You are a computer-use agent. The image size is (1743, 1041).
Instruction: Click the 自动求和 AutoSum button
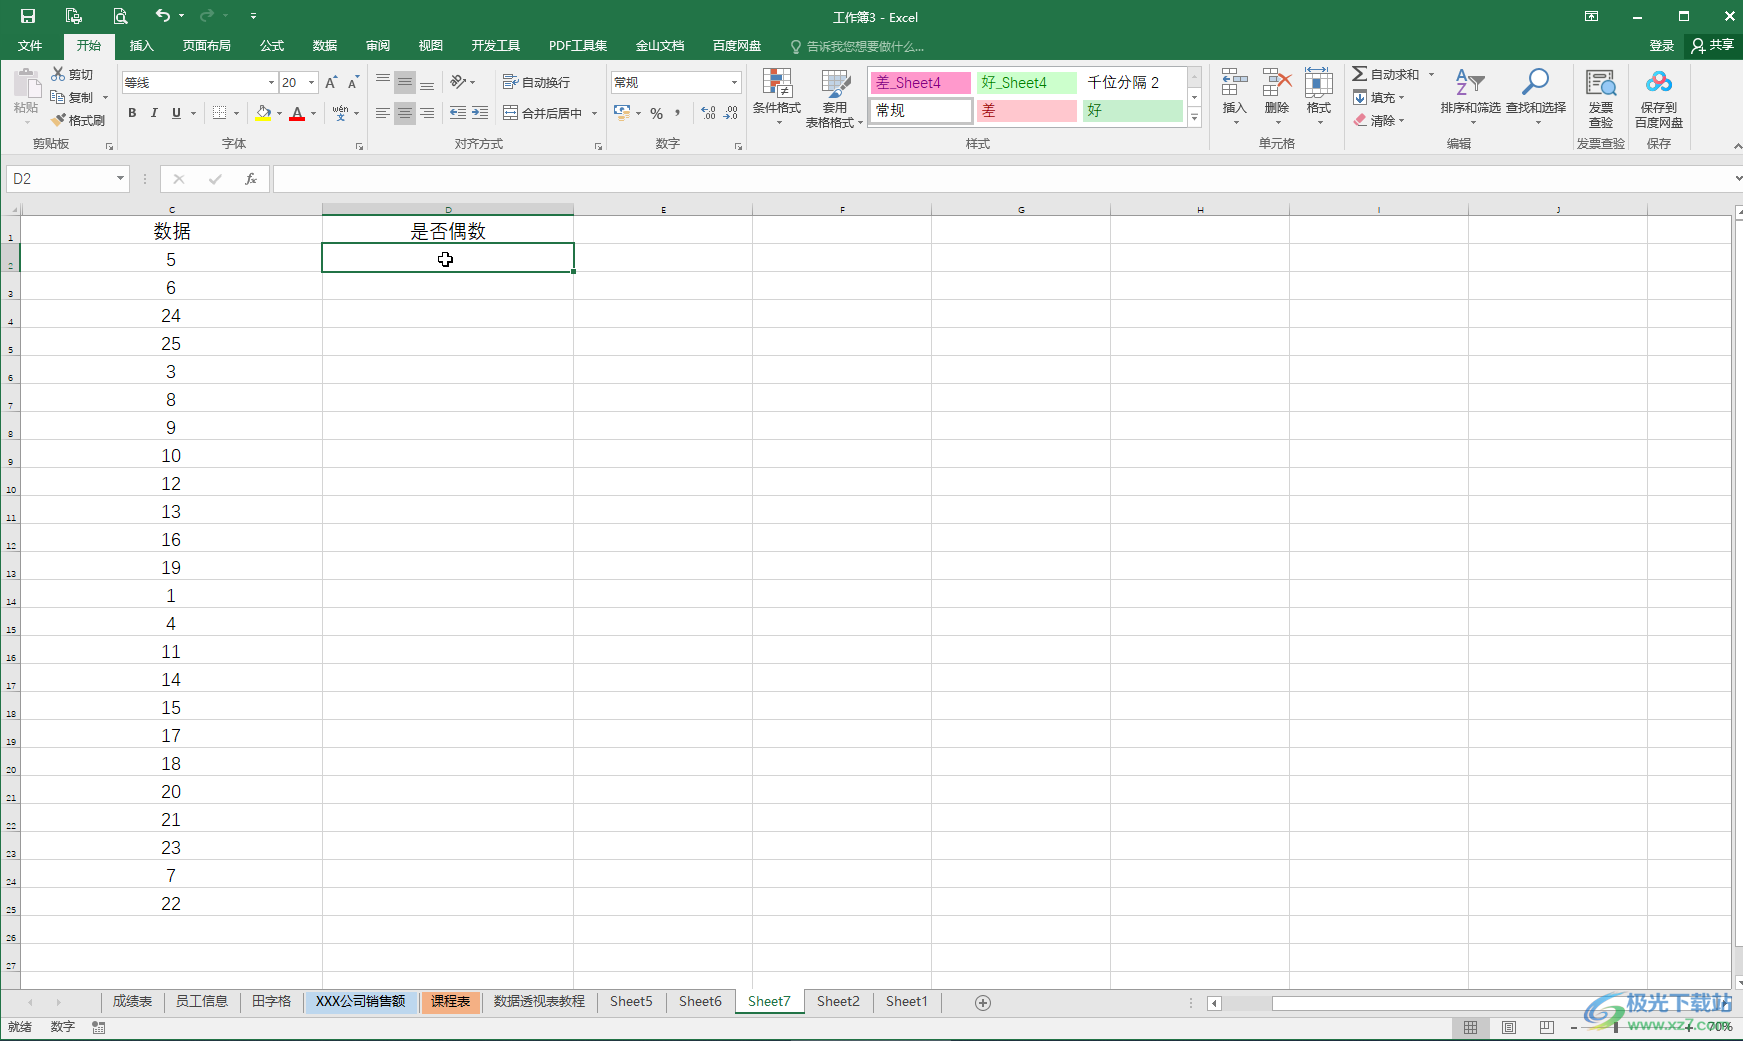pyautogui.click(x=1385, y=75)
